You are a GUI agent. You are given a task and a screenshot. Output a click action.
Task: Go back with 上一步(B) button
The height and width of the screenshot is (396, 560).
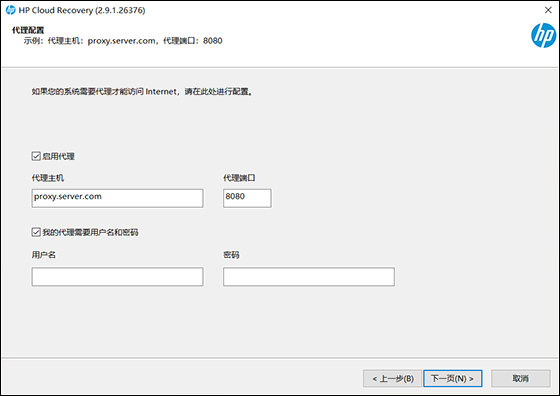coord(392,379)
